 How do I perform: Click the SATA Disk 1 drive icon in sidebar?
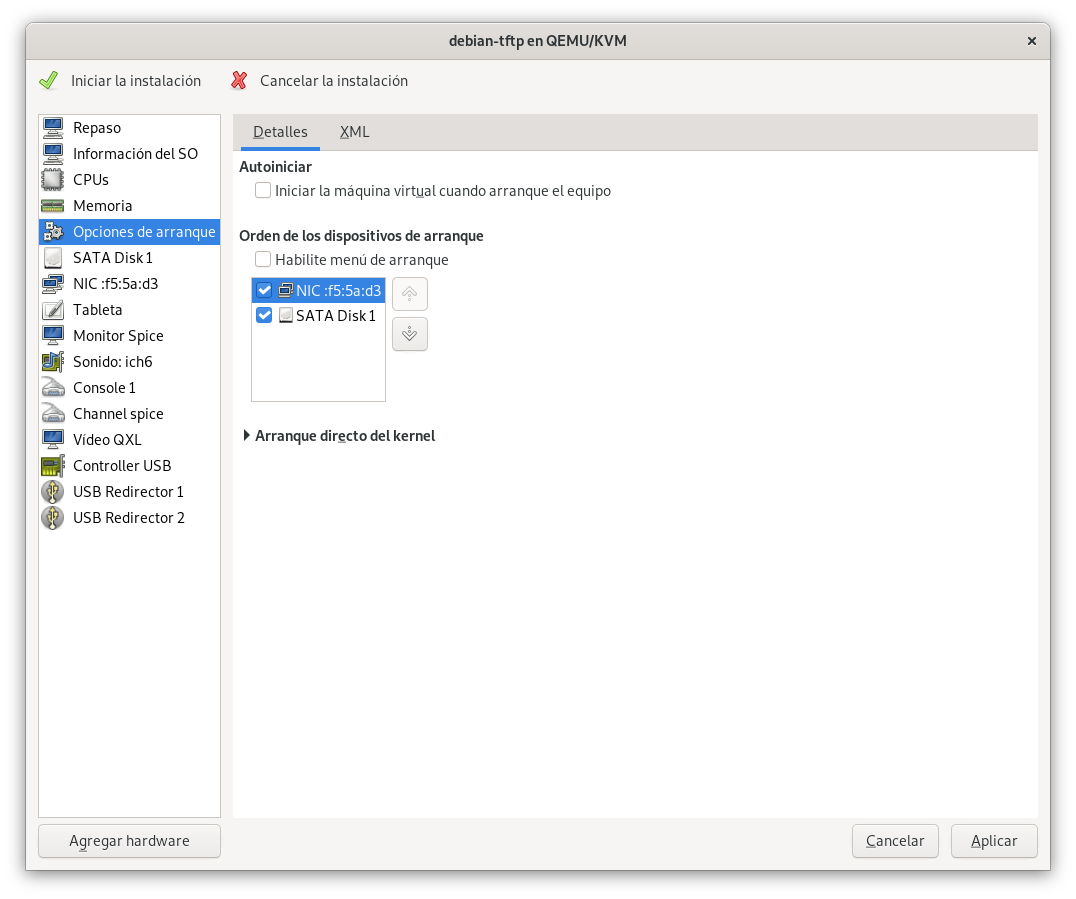point(53,258)
